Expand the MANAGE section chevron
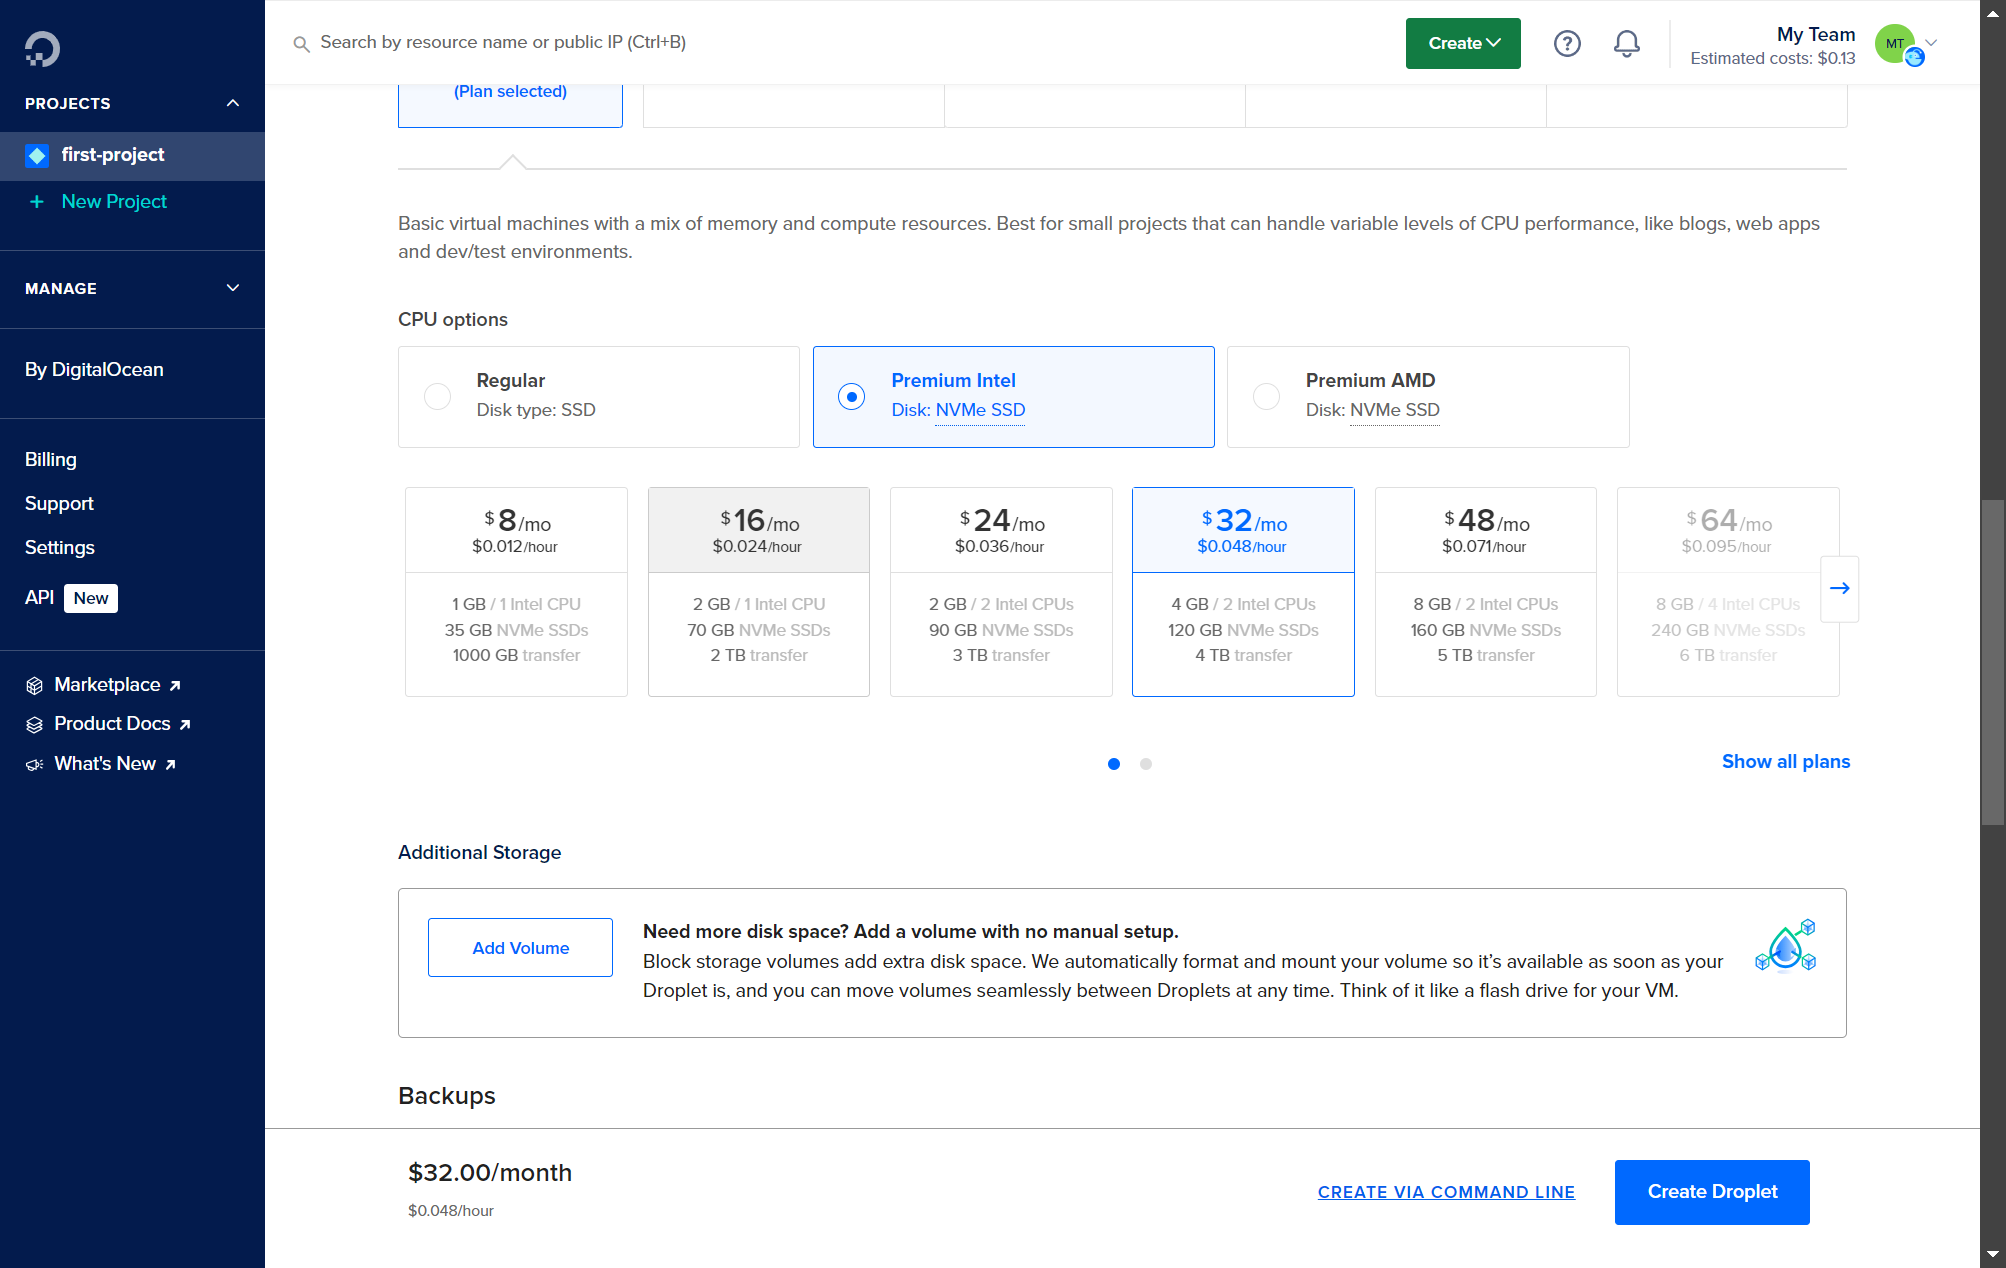The image size is (2006, 1268). click(233, 288)
